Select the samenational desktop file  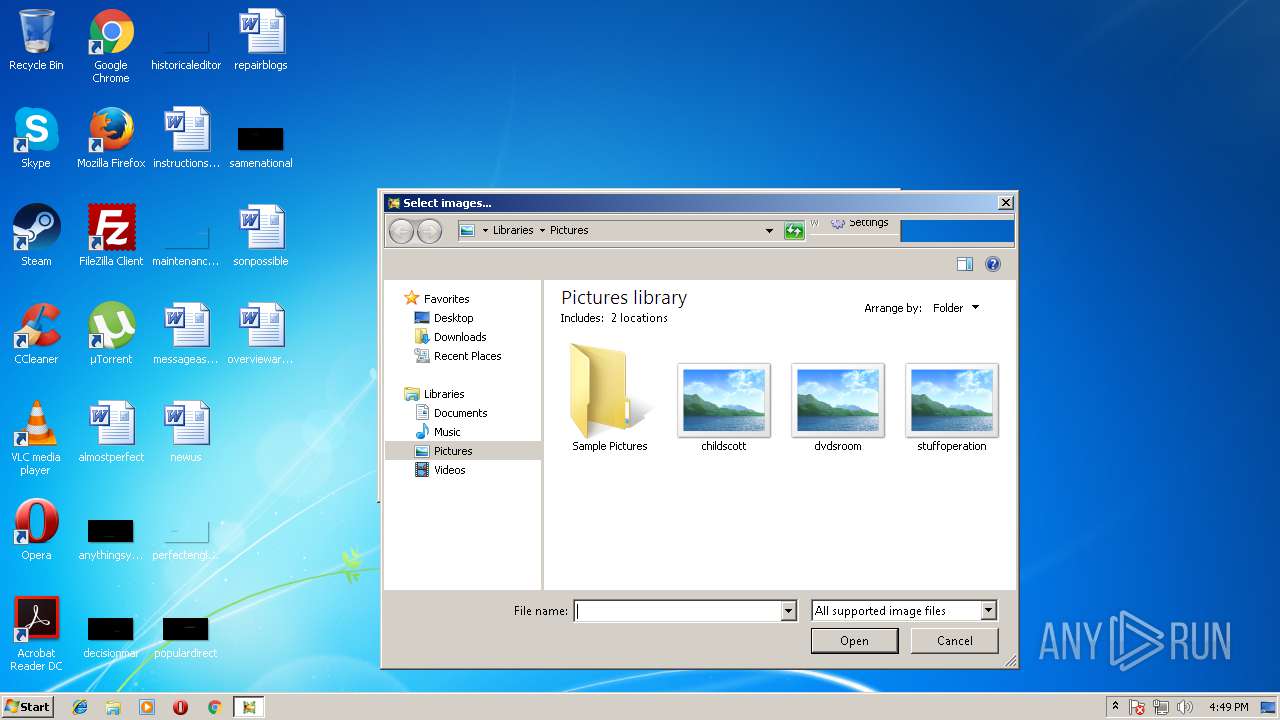(x=261, y=146)
